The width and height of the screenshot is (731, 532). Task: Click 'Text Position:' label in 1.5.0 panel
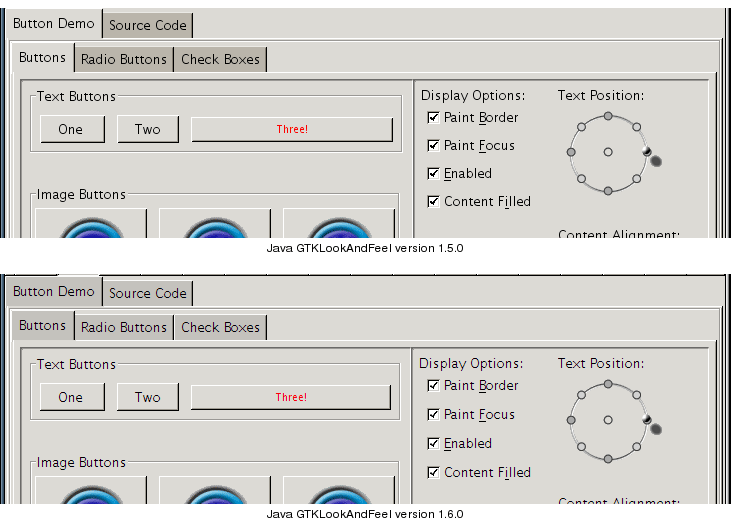[601, 96]
